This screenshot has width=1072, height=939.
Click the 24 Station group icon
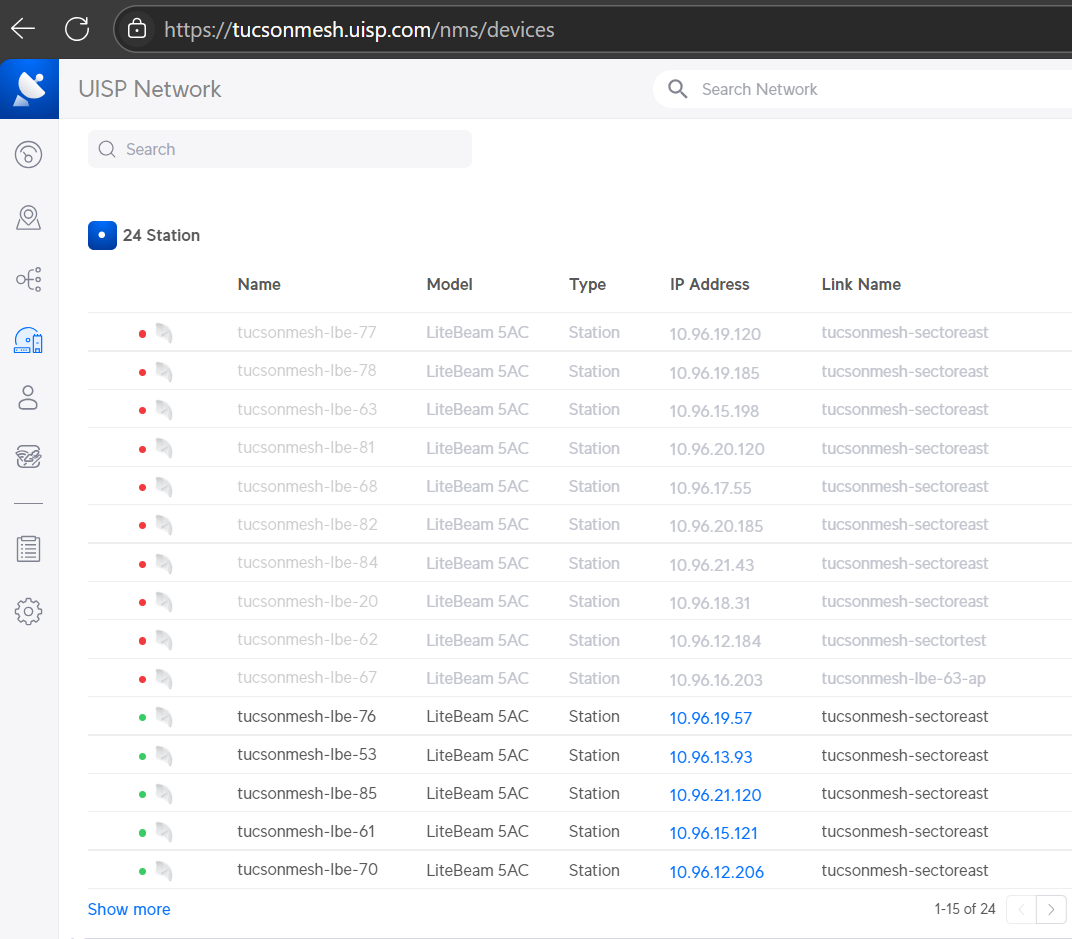click(102, 235)
